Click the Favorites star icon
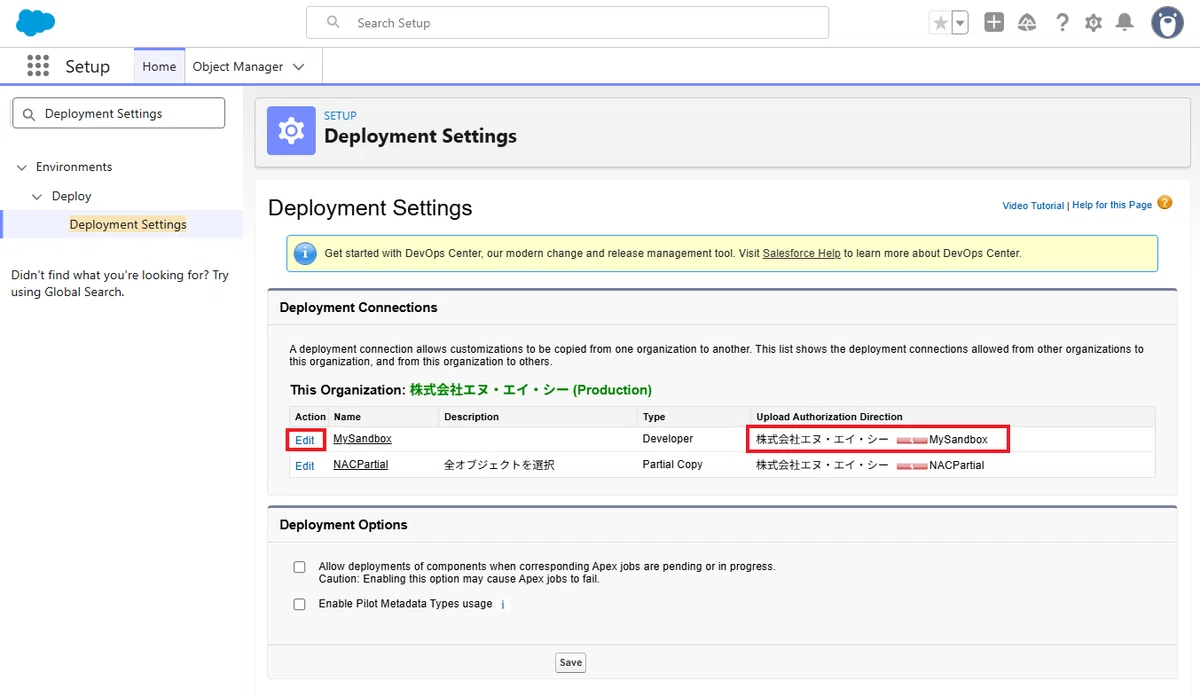Viewport: 1200px width, 695px height. 940,22
